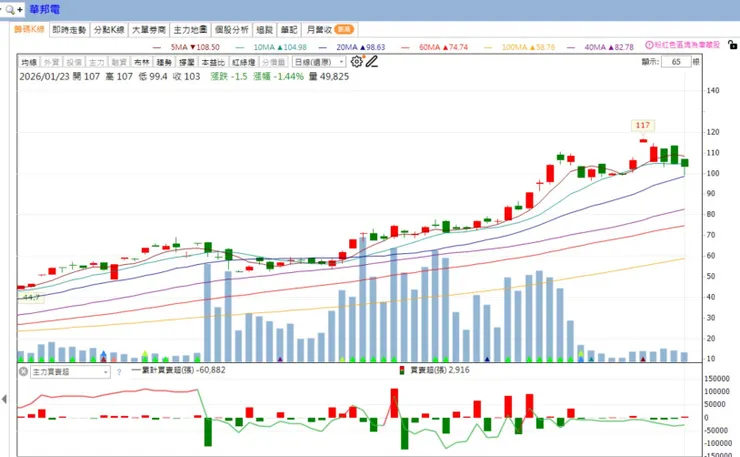This screenshot has height=457, width=740.
Task: Click the 量 49,825 volume value
Action: point(329,76)
